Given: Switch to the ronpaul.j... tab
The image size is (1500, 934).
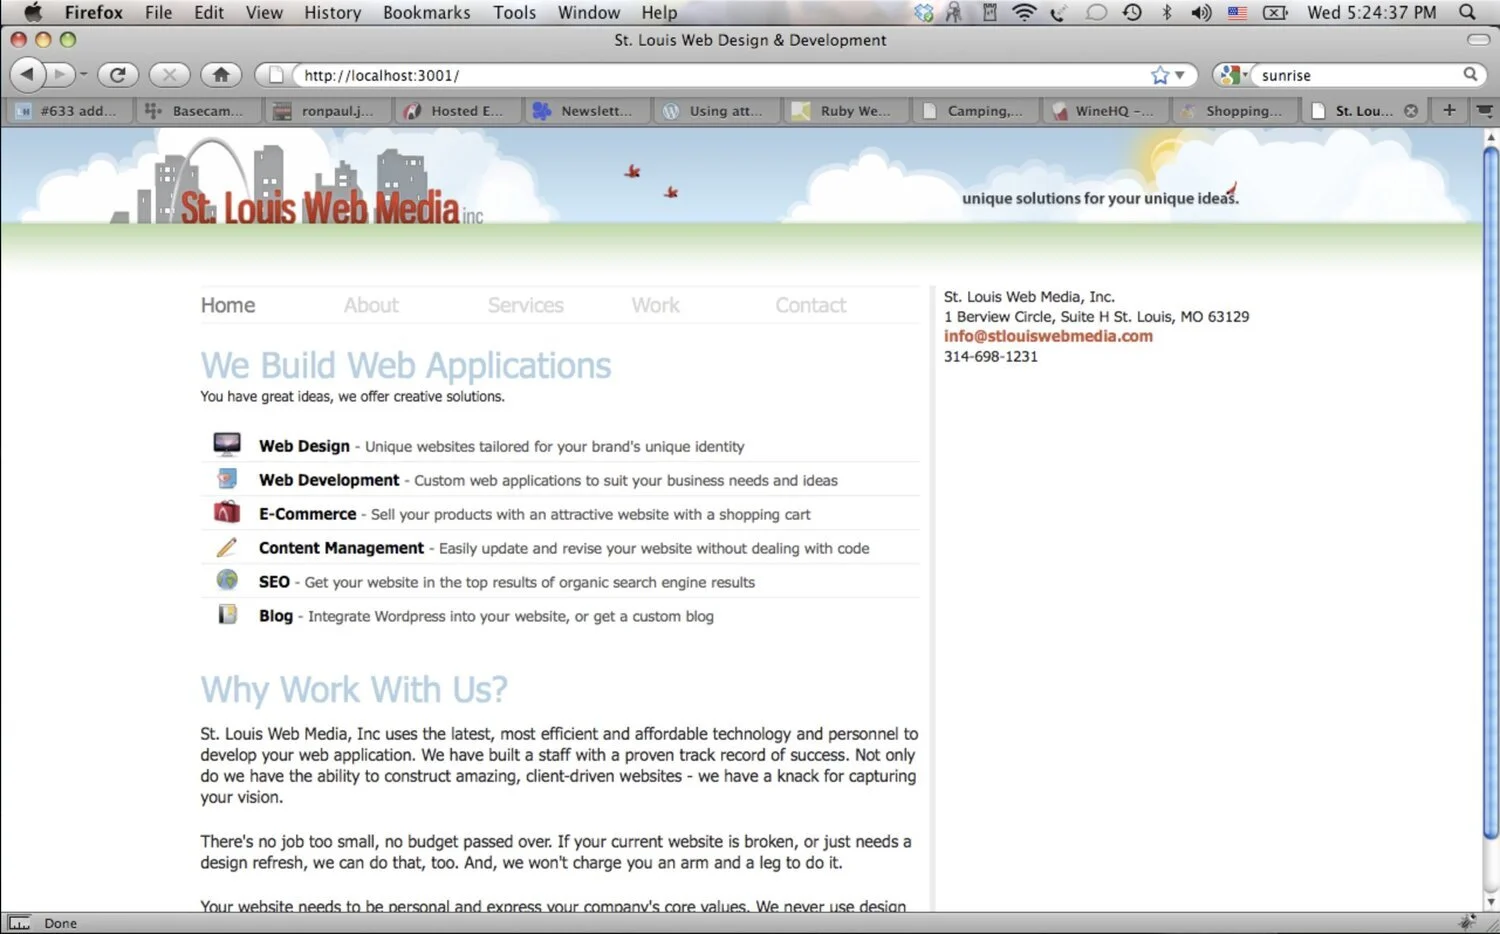Looking at the screenshot, I should [327, 111].
